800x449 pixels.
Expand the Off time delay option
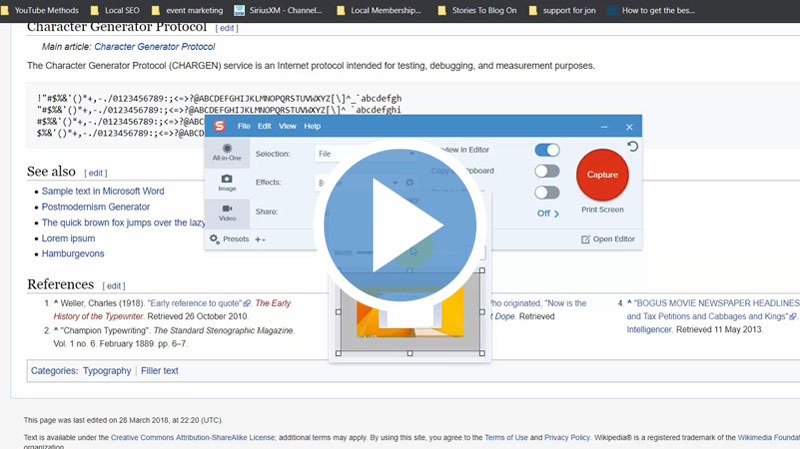(x=548, y=213)
